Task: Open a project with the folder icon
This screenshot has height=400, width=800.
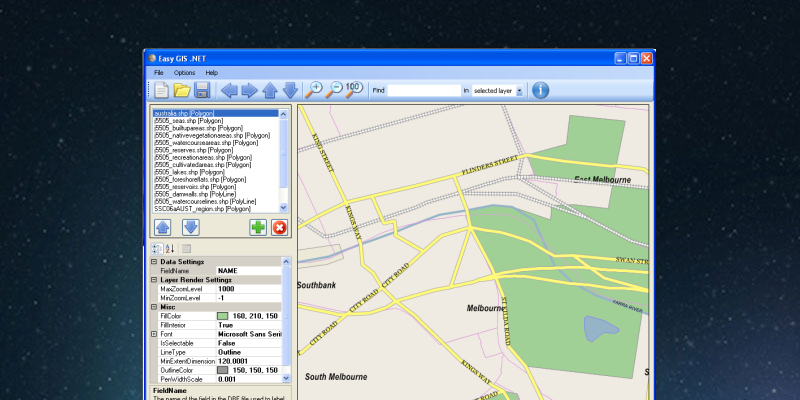Action: pos(182,90)
